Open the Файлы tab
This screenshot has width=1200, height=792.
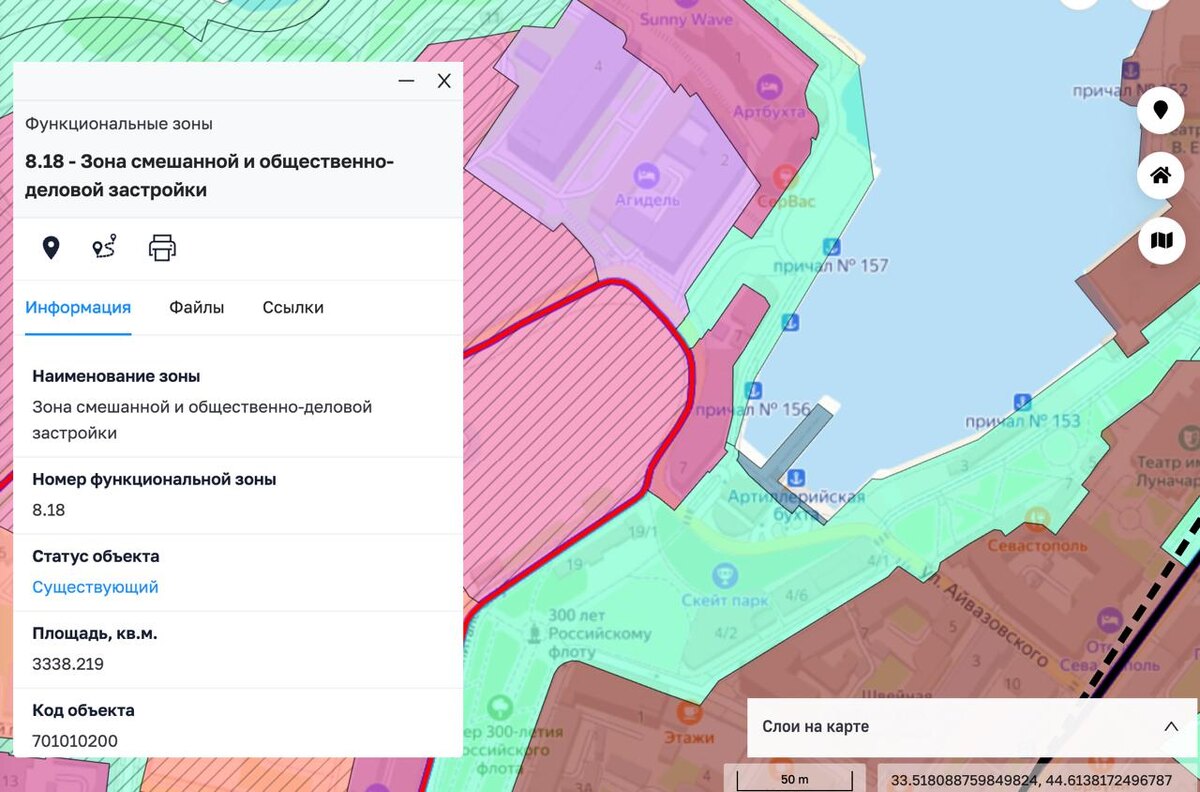197,307
